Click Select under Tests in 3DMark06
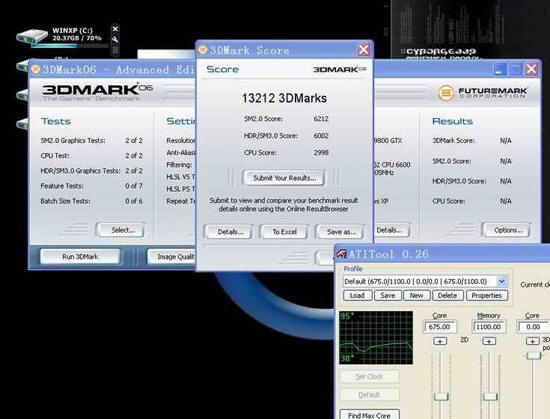This screenshot has width=550, height=419. [121, 230]
